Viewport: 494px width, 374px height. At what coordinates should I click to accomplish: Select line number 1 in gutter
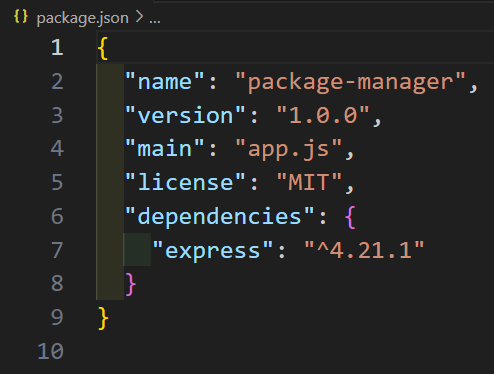click(57, 47)
